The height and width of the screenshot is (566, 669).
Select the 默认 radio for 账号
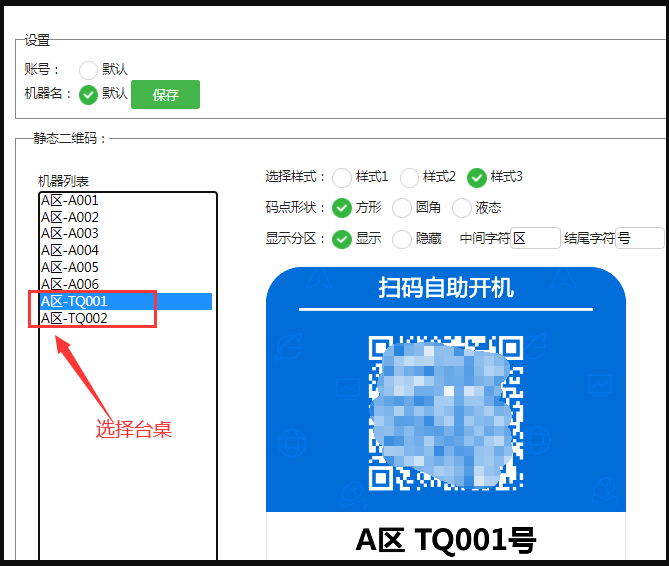88,70
